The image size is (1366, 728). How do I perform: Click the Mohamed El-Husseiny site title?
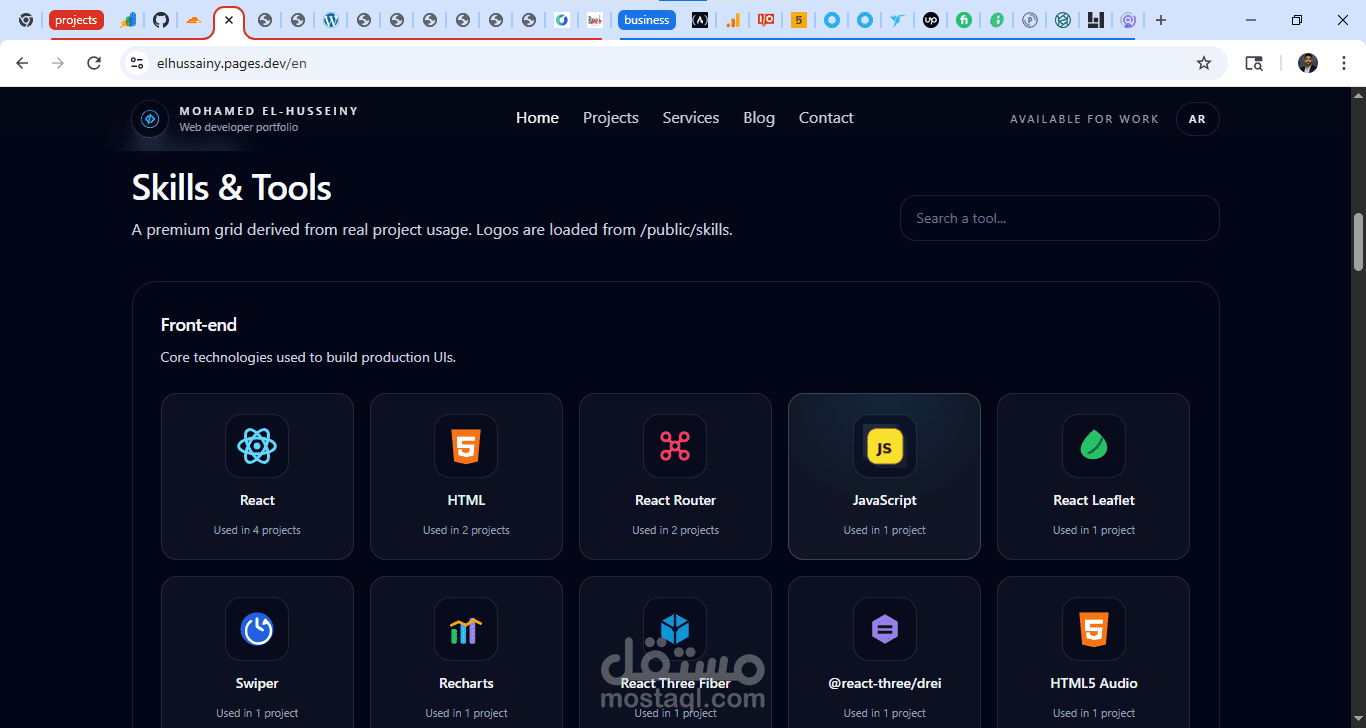pos(269,111)
